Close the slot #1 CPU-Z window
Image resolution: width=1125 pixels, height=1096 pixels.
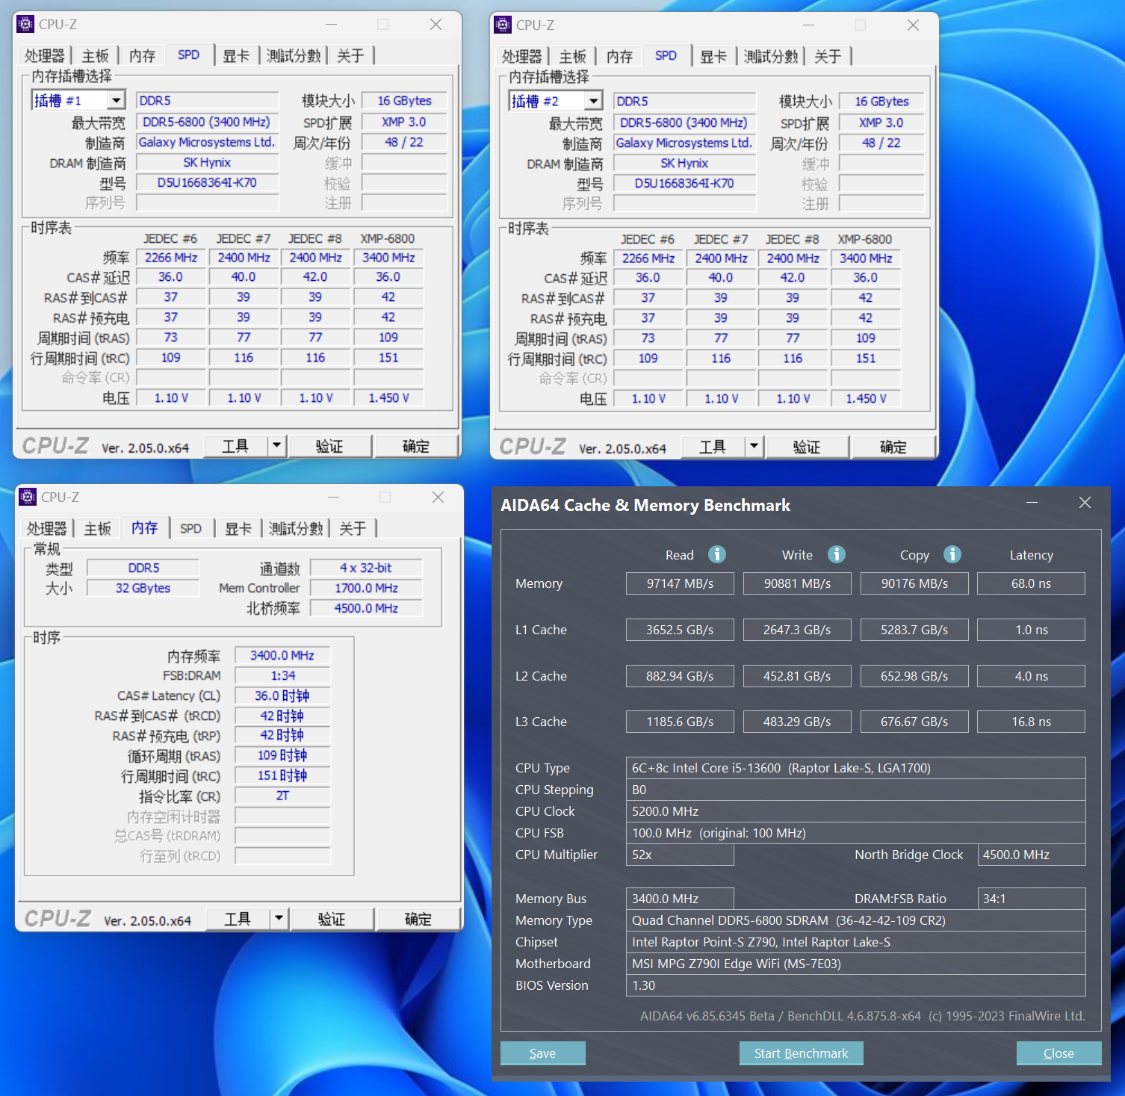(x=436, y=24)
